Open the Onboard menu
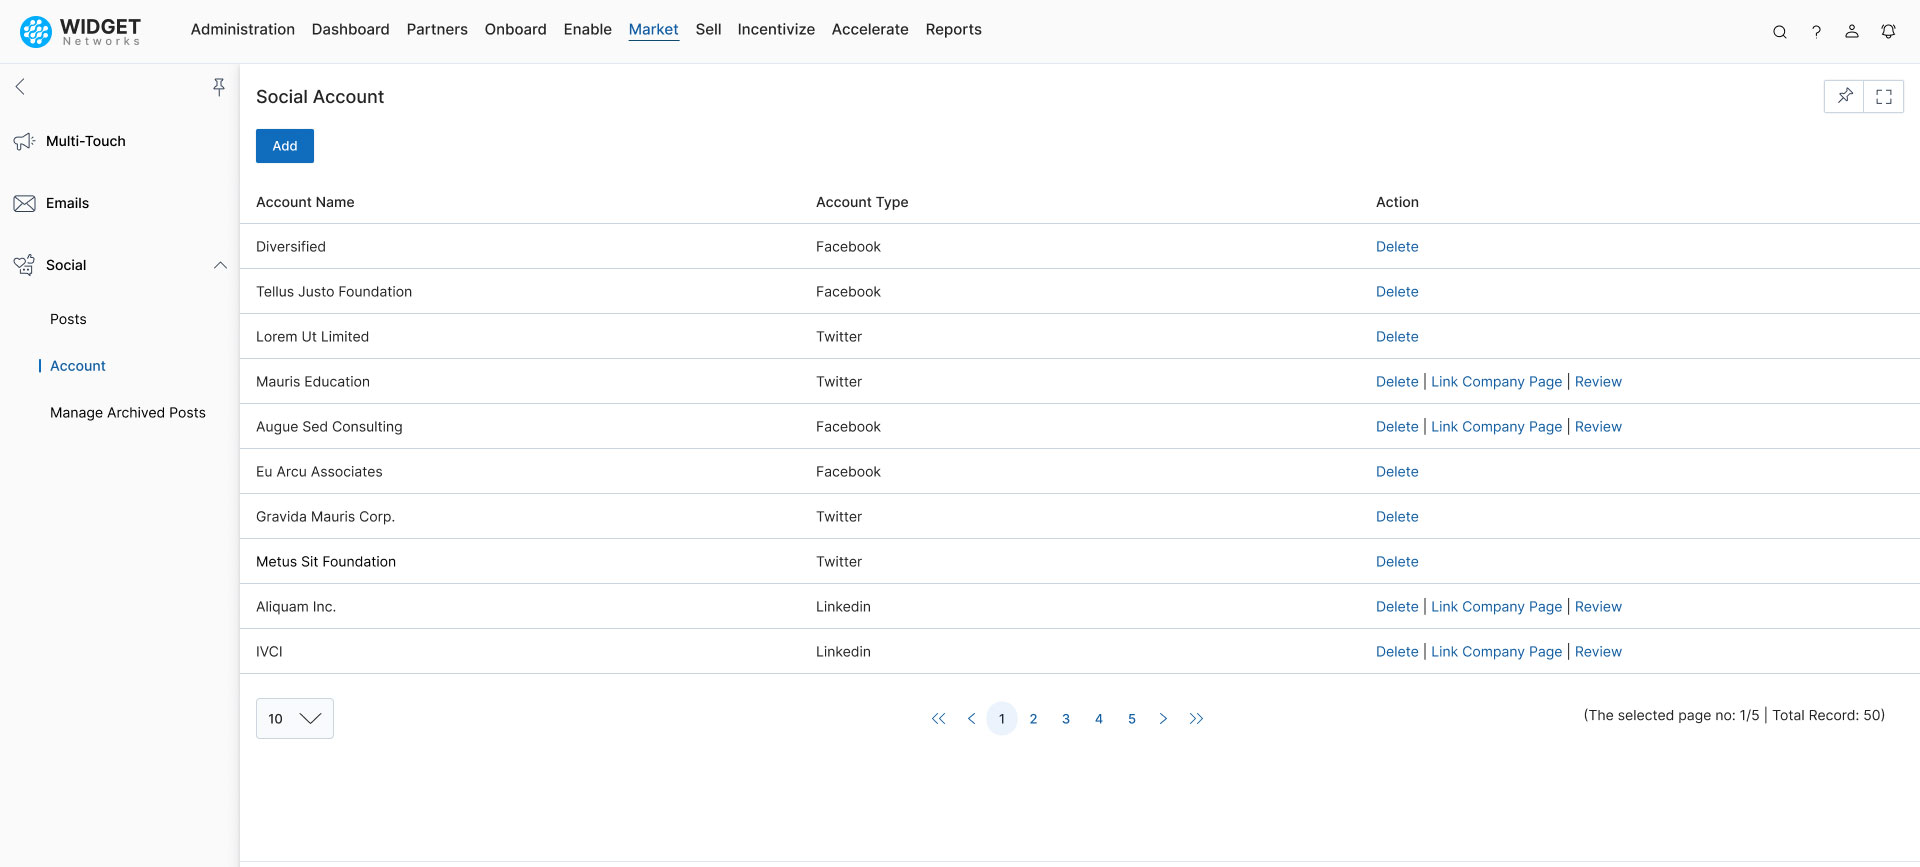This screenshot has width=1920, height=867. [516, 30]
